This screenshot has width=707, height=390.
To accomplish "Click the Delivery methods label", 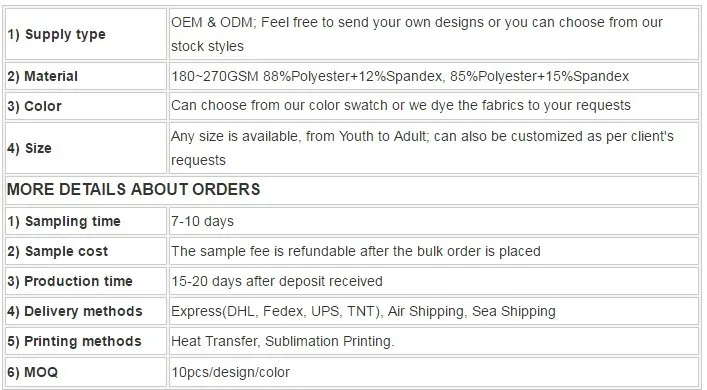I will [x=75, y=312].
